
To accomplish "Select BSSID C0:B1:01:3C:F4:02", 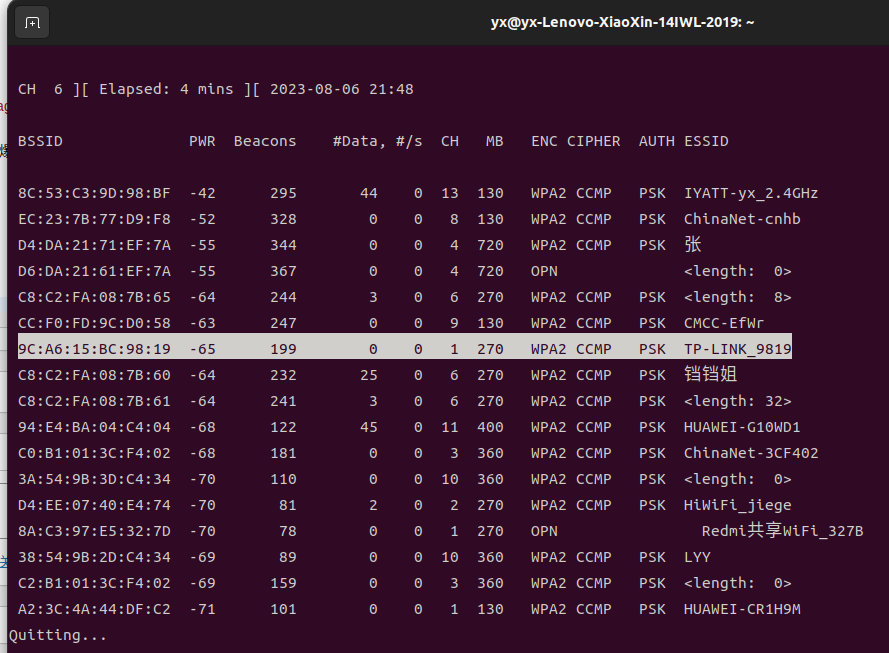I will (94, 453).
